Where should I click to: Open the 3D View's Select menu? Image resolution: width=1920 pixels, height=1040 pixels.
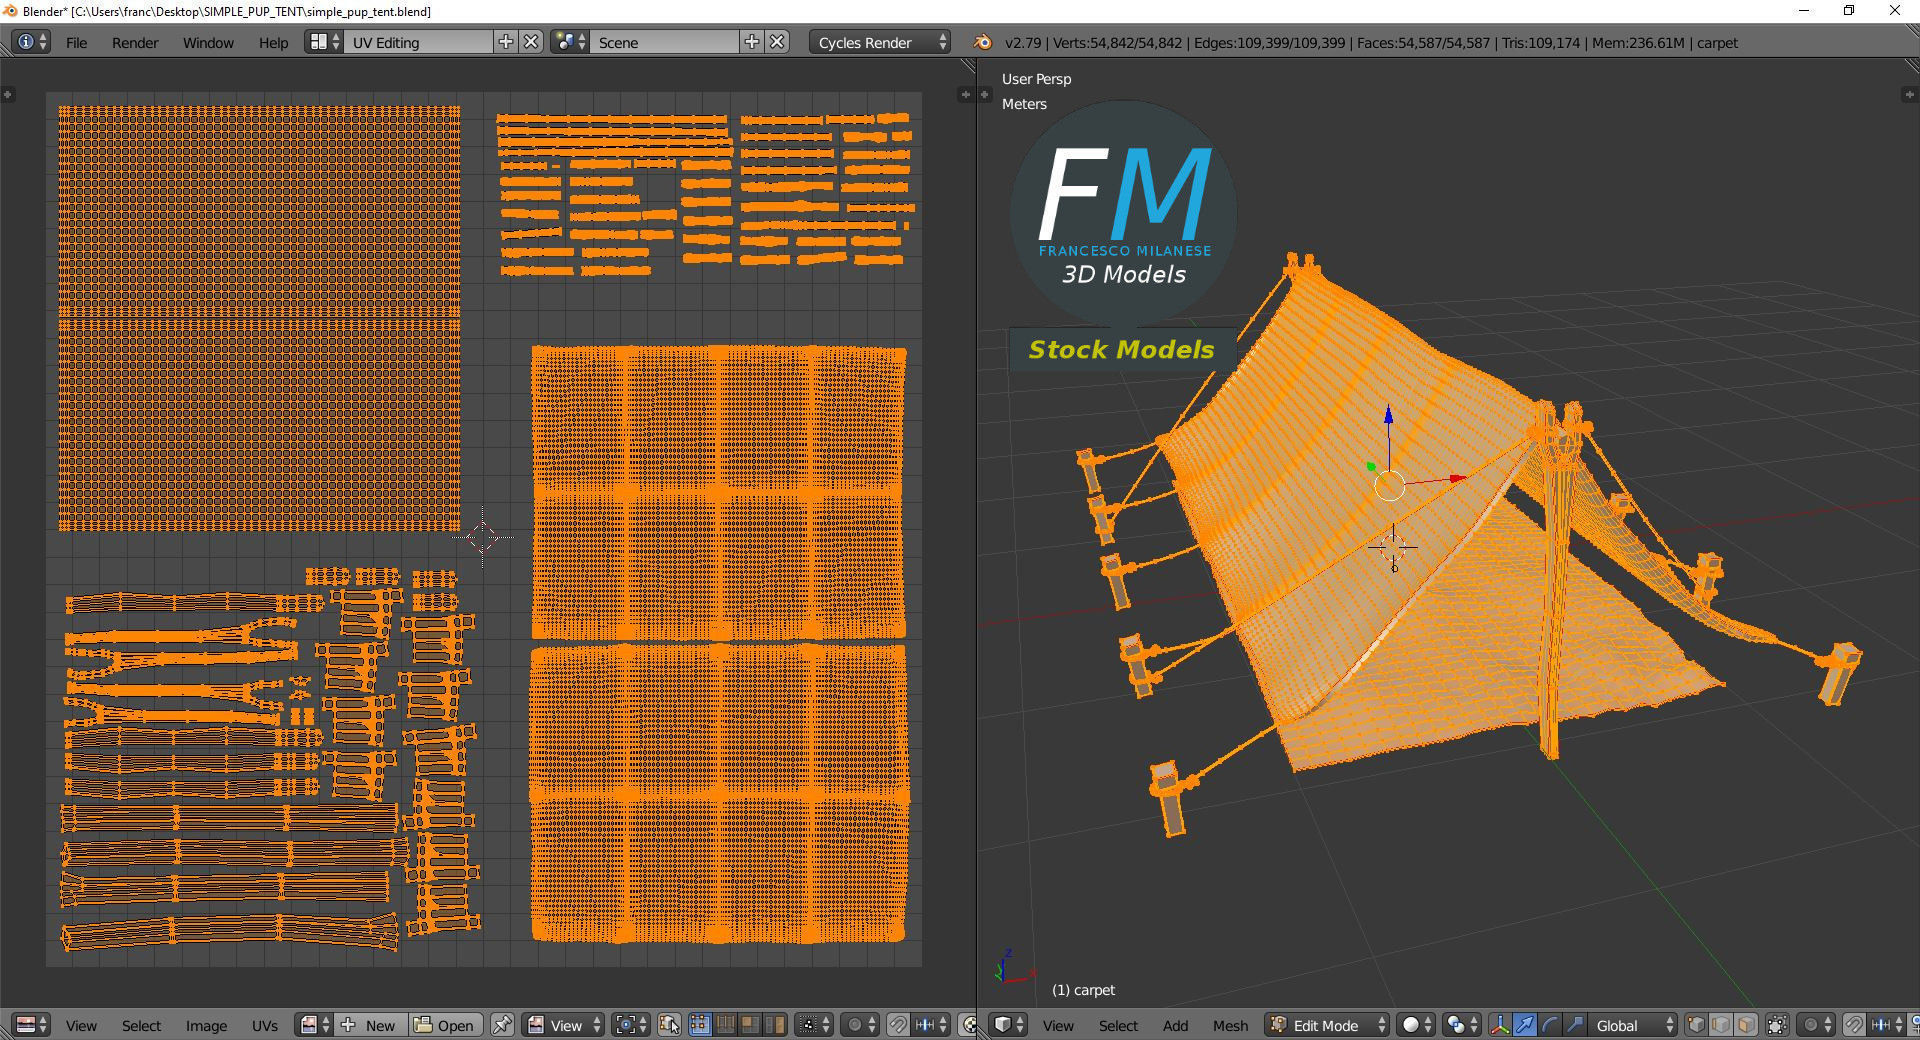(1118, 1026)
